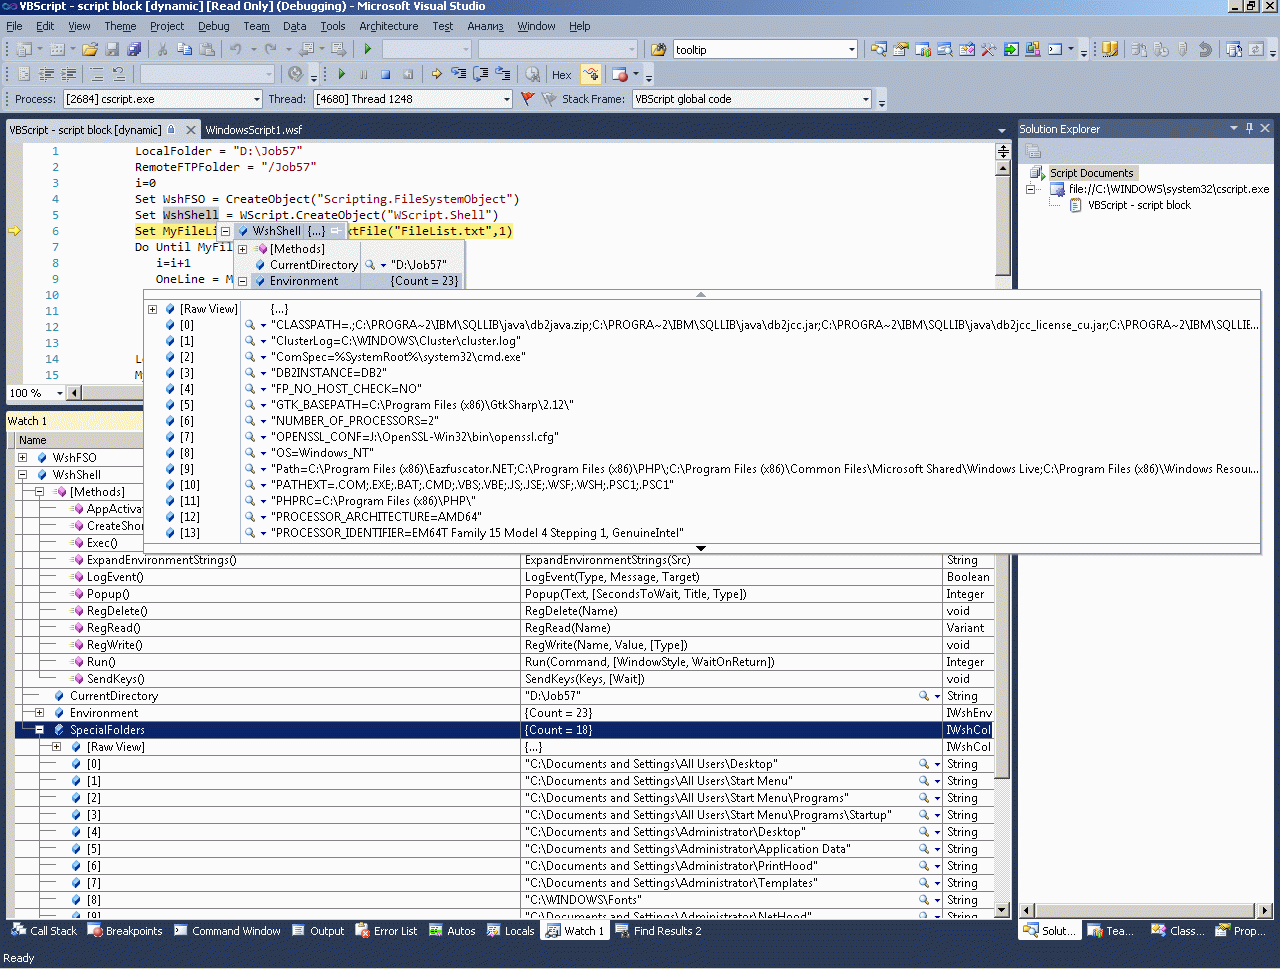Open the Properties Window toolbar icon
This screenshot has height=969, width=1280.
[901, 49]
